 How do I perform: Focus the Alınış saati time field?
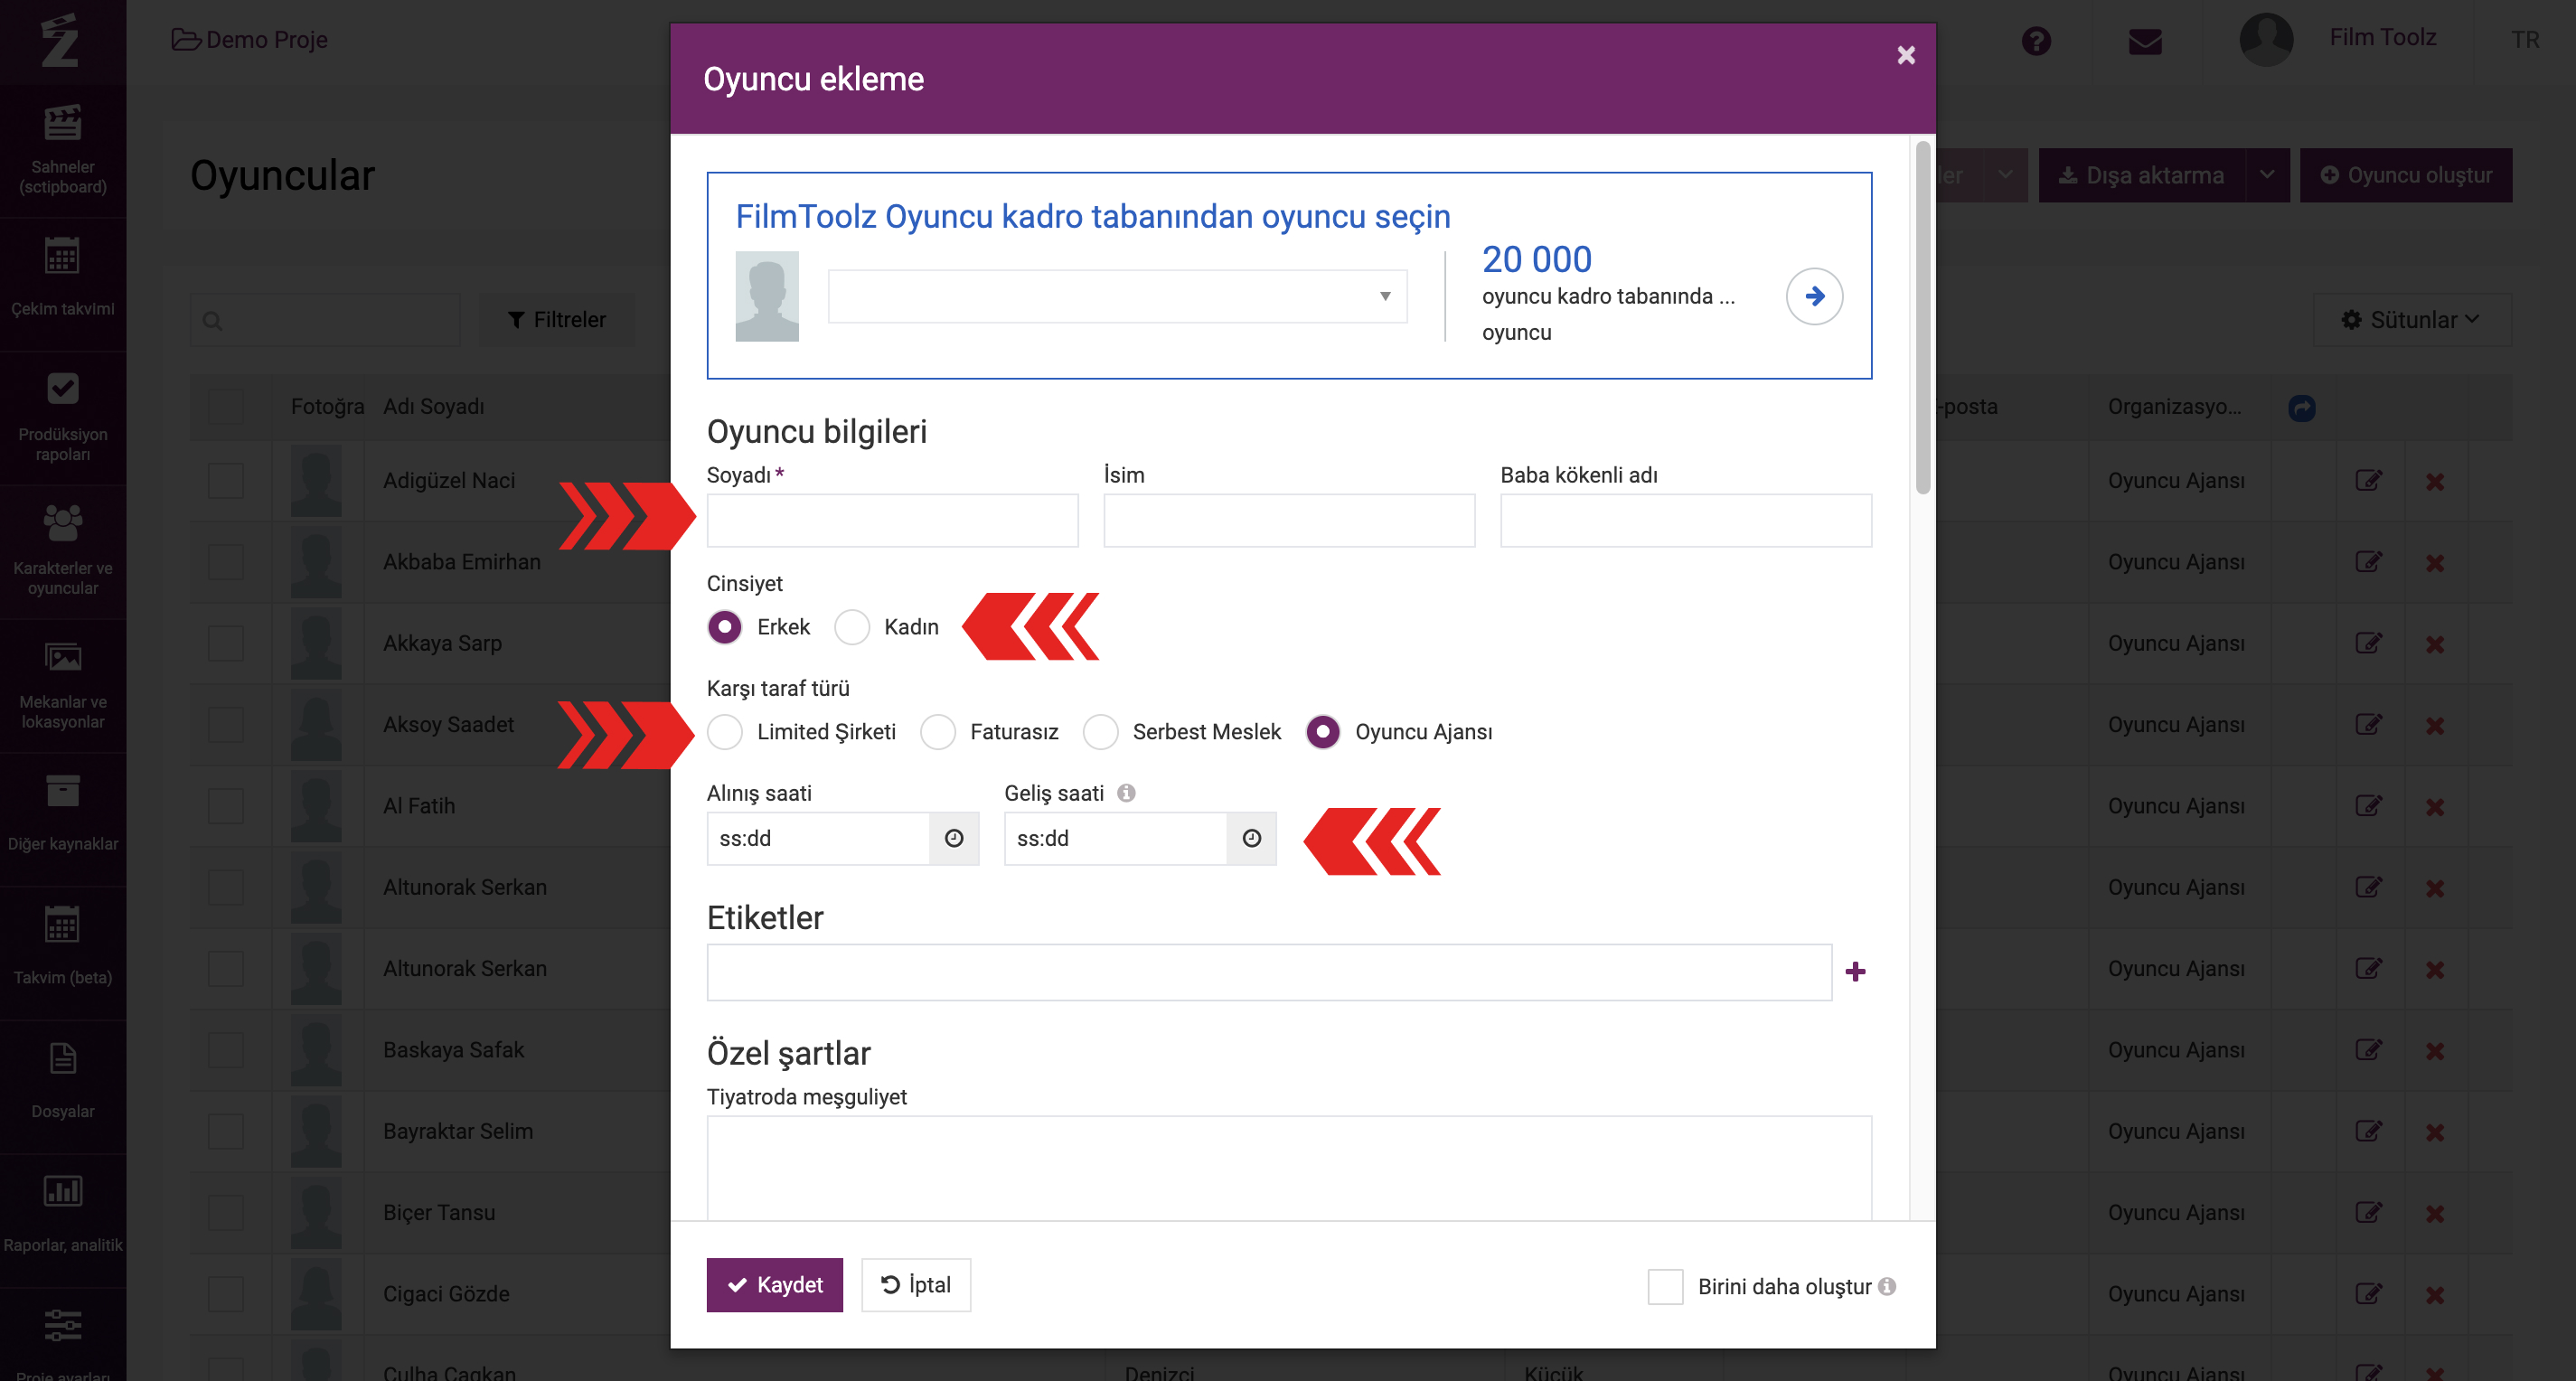(x=818, y=838)
